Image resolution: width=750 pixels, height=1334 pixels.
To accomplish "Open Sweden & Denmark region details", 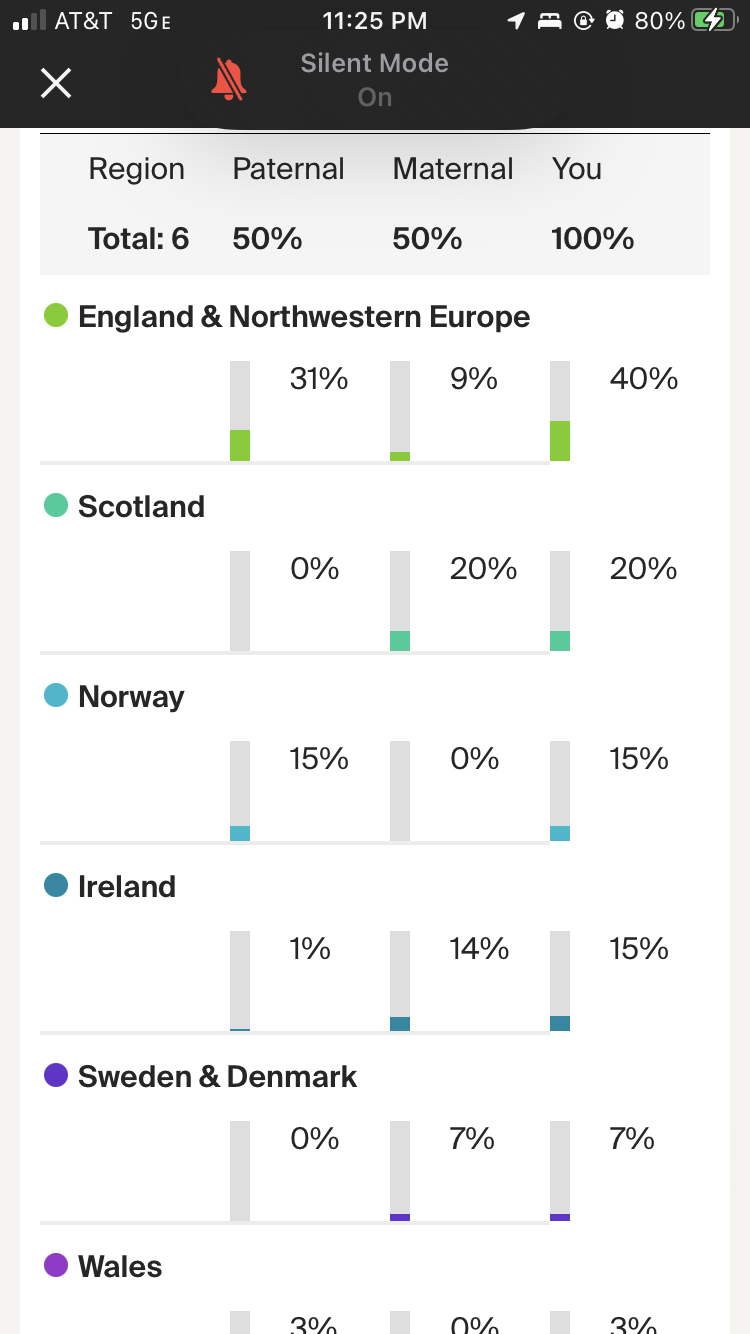I will click(217, 1077).
